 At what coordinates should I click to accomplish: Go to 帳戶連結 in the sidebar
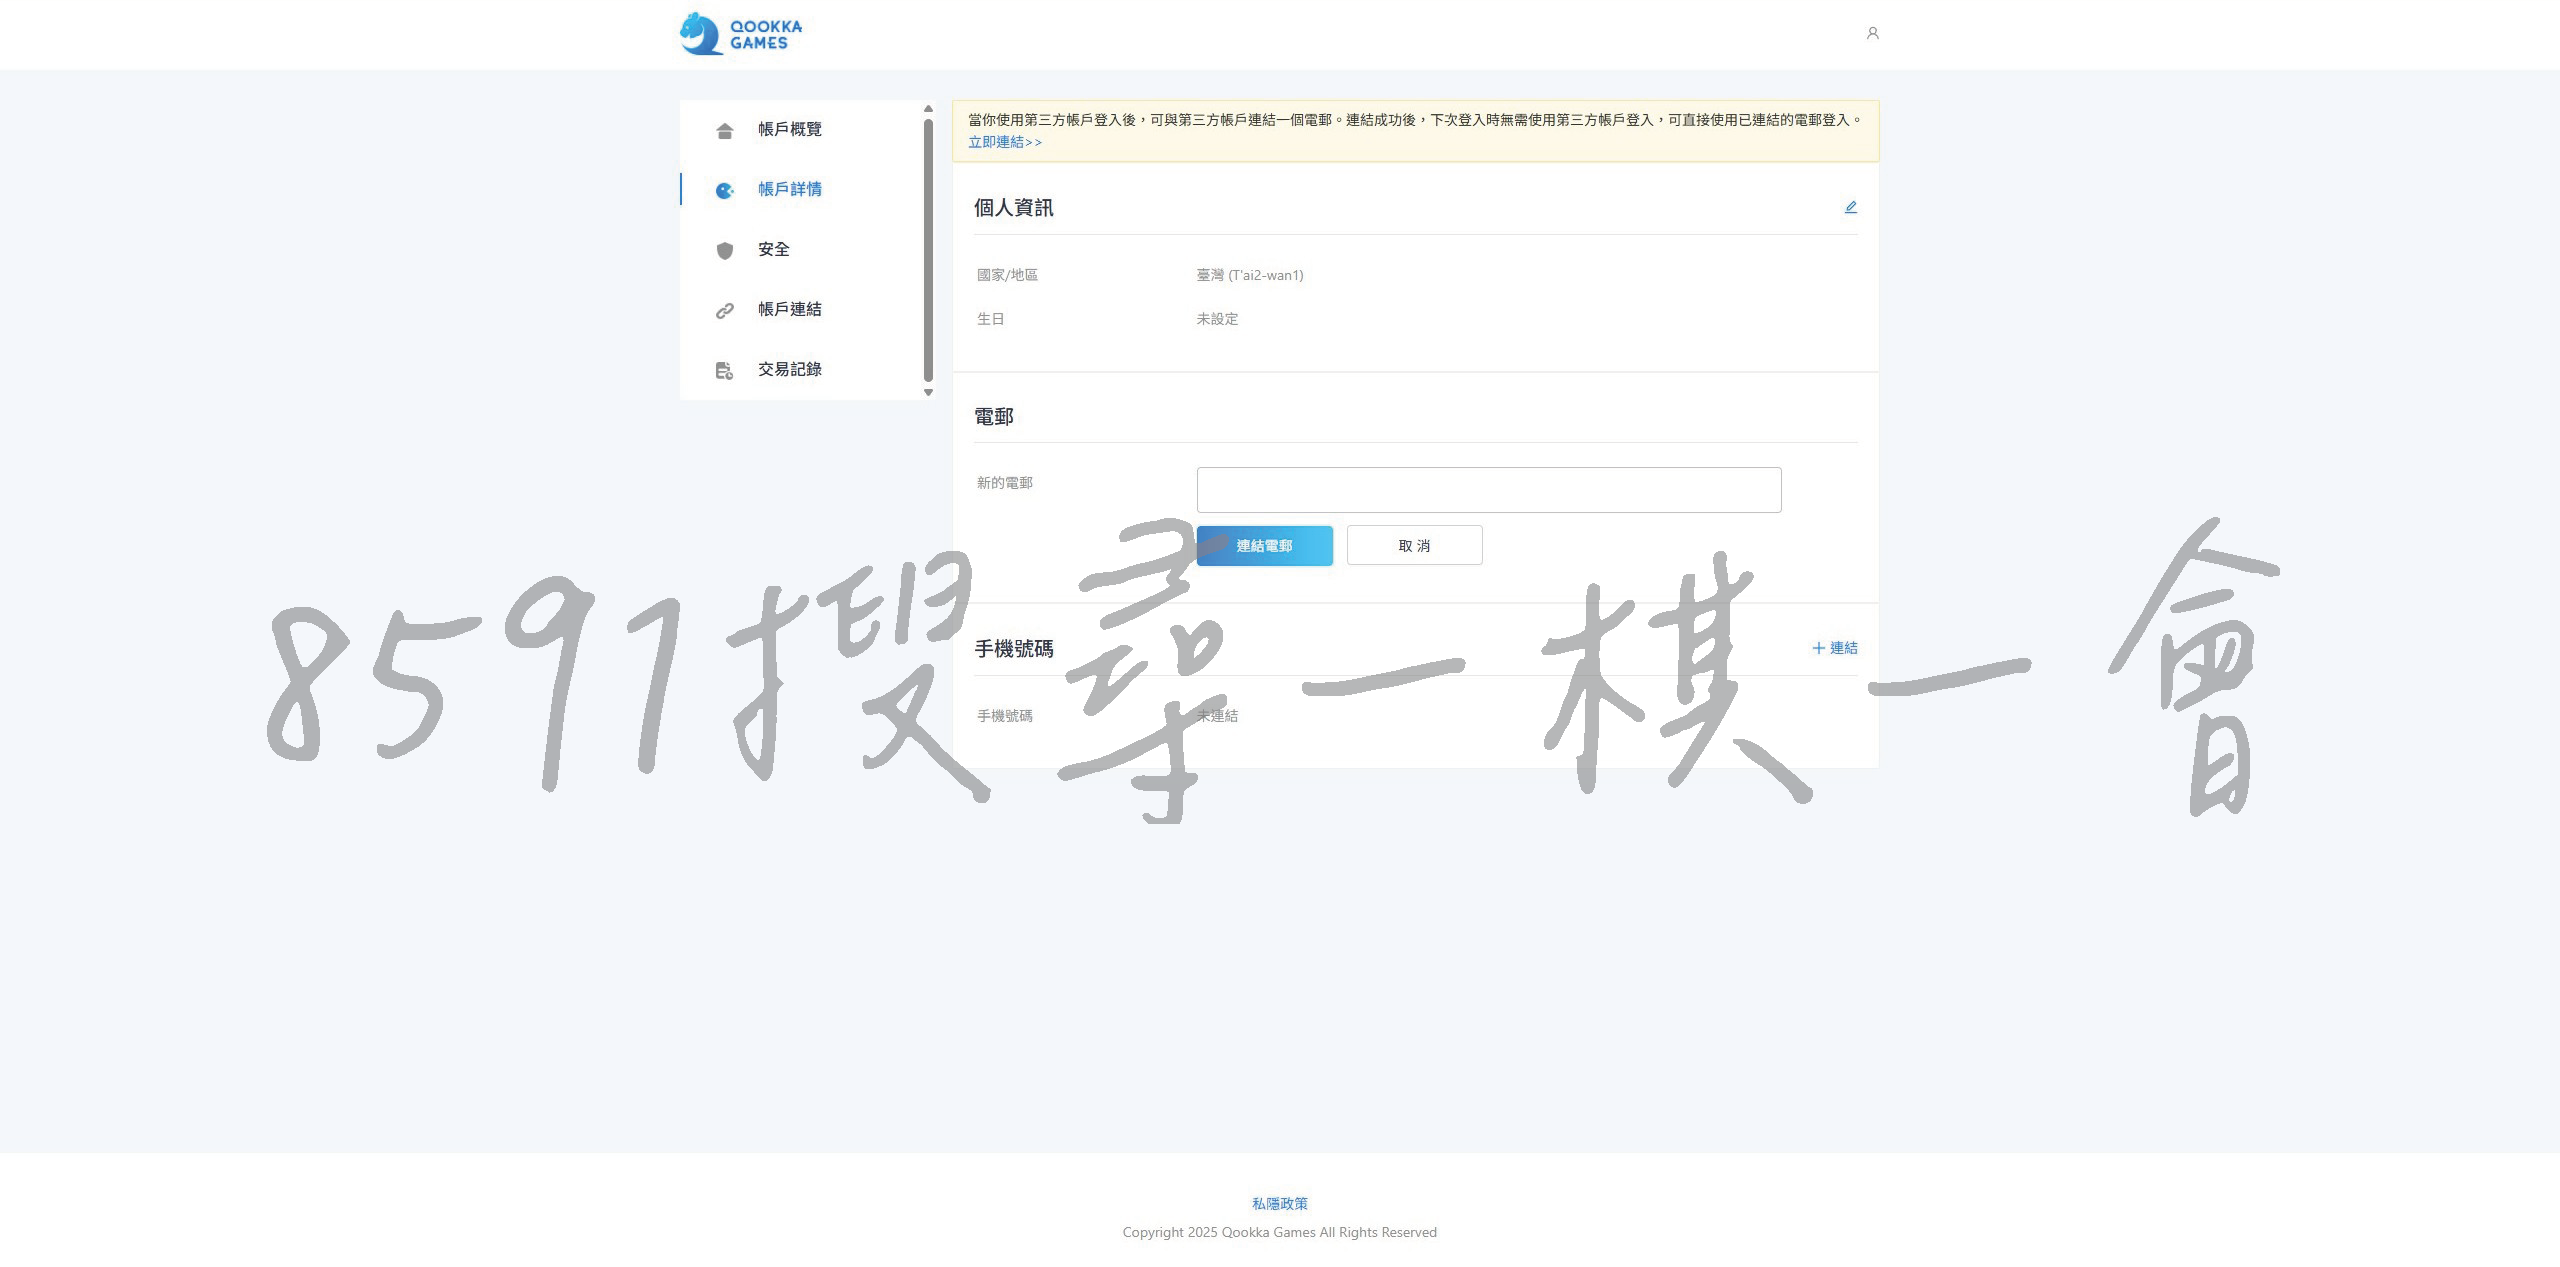(789, 310)
